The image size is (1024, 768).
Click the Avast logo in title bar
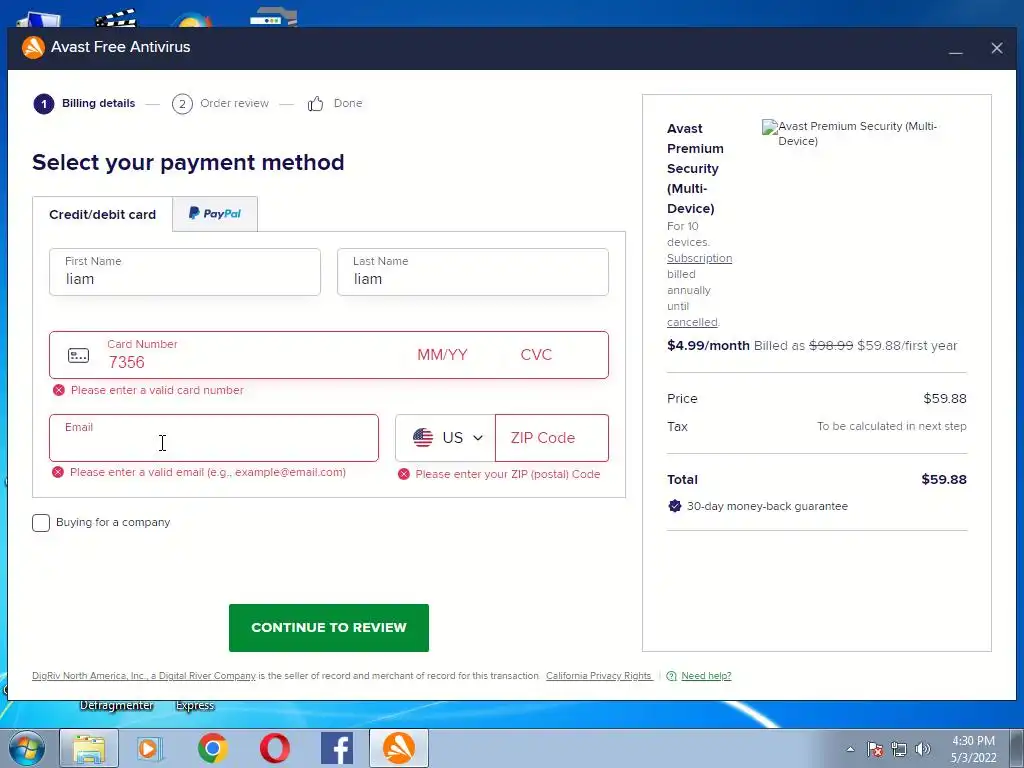pos(33,47)
